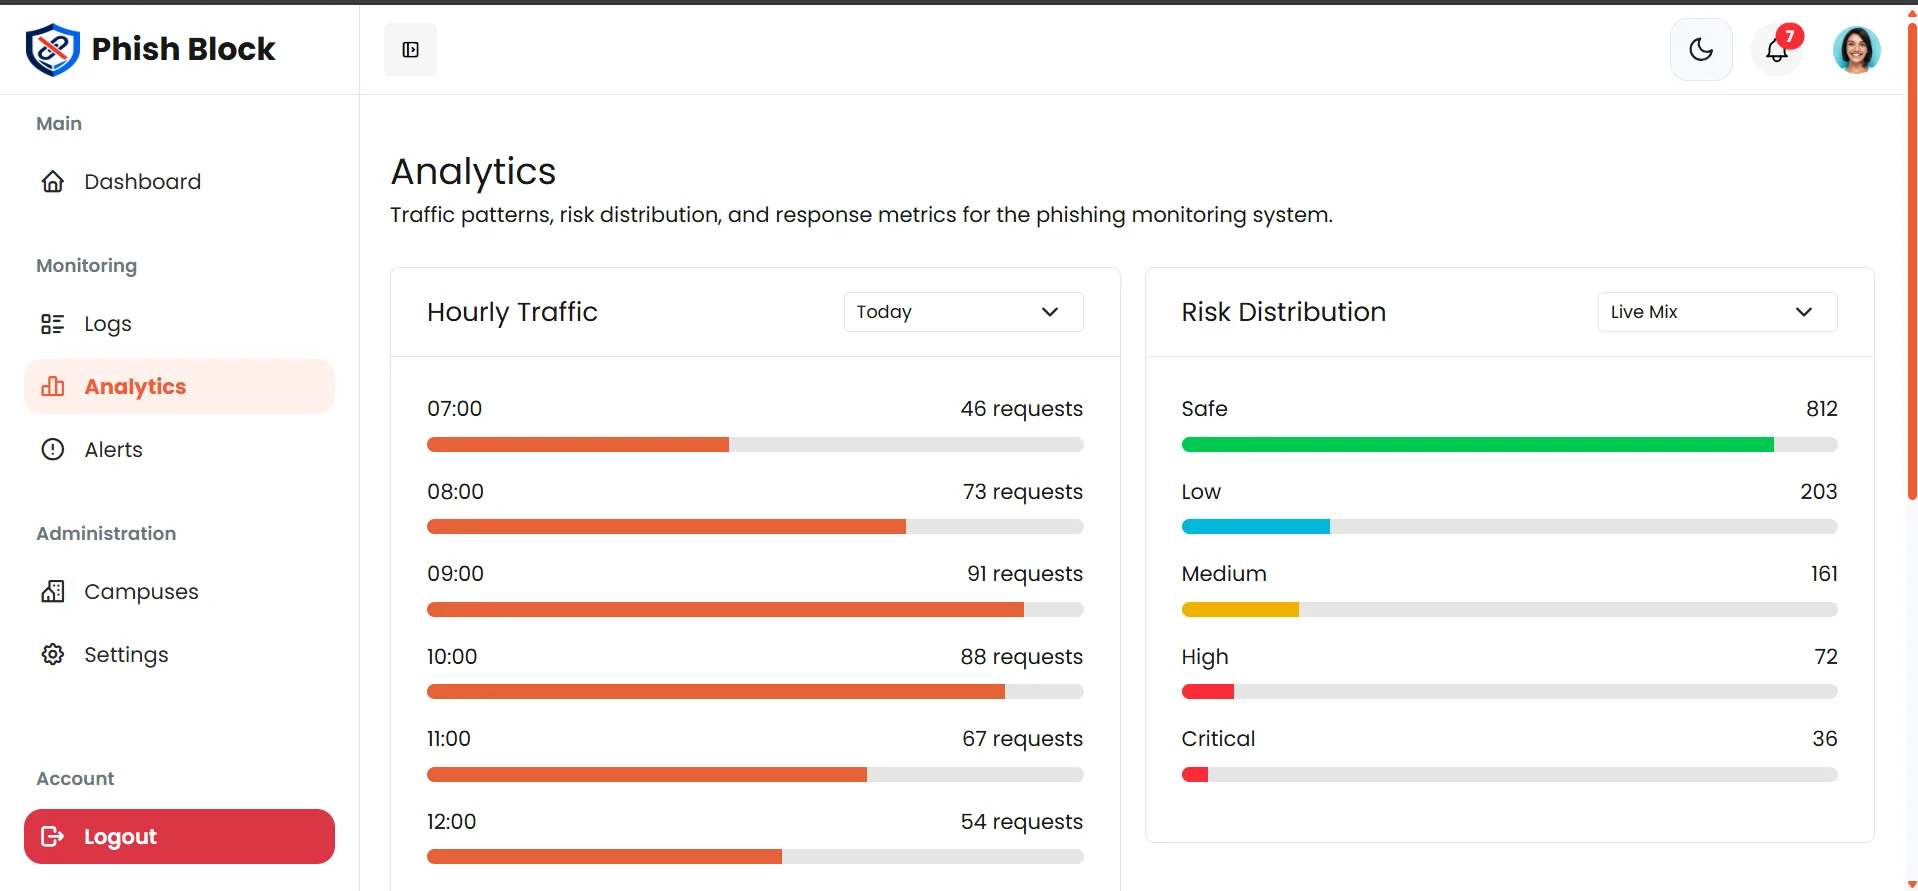The image size is (1918, 891).
Task: Click the blue Low risk bar
Action: [1256, 527]
